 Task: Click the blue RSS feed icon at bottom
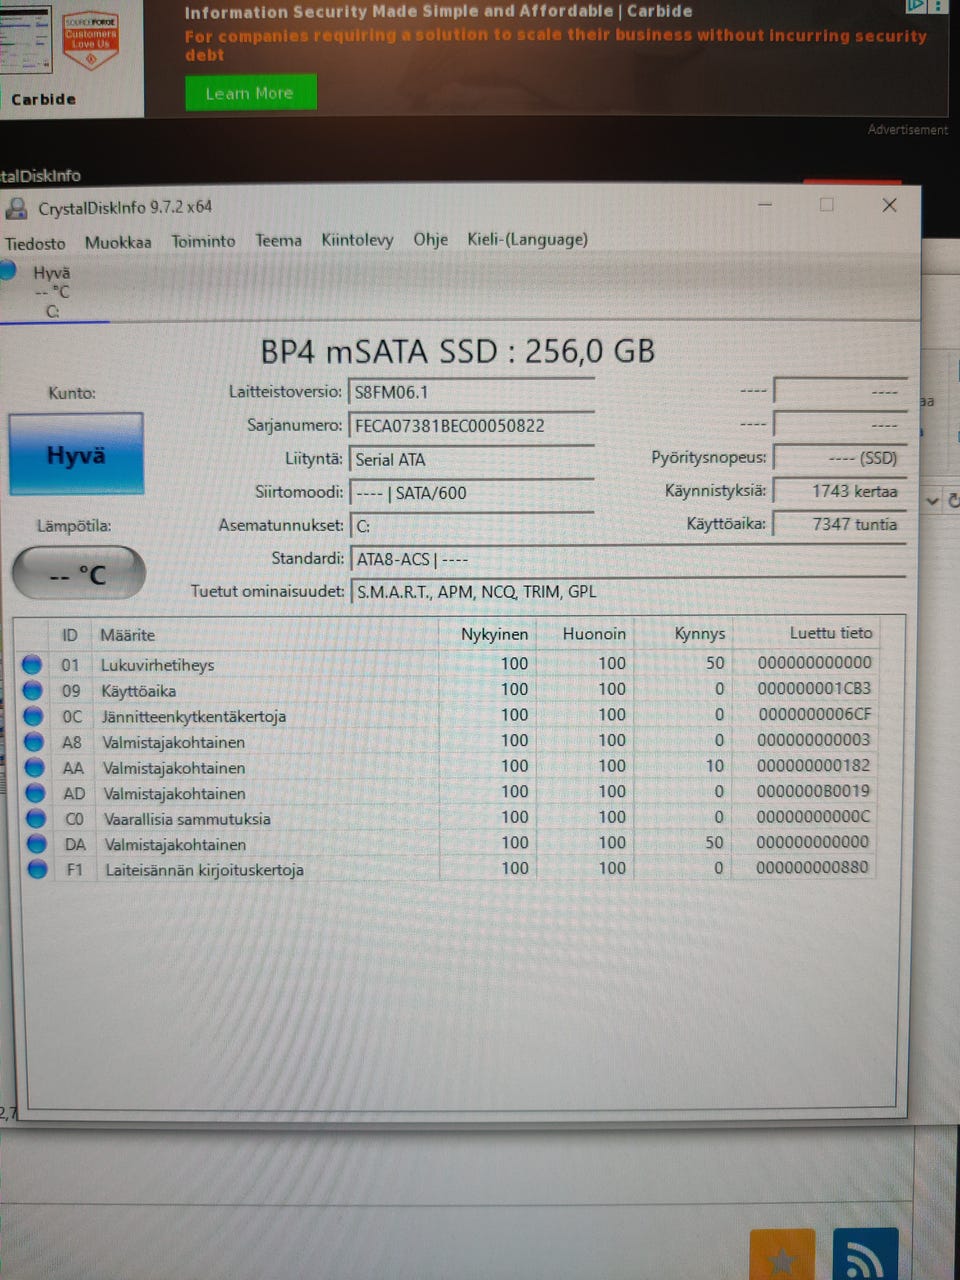(865, 1255)
